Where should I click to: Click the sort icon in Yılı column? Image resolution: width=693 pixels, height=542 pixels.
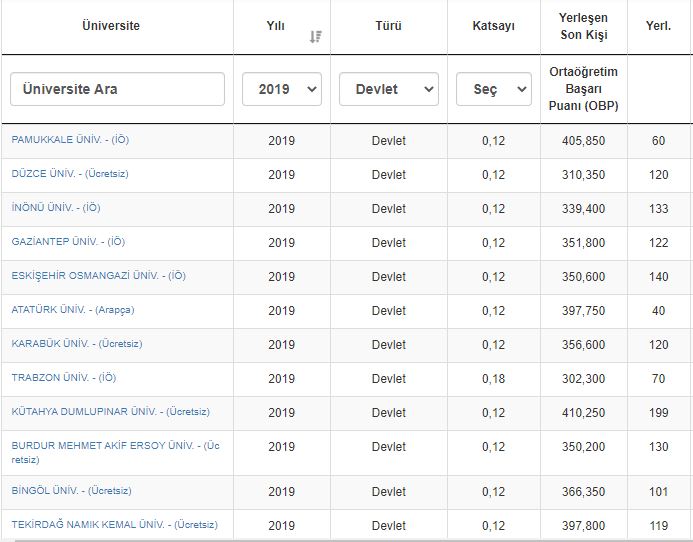[x=316, y=37]
